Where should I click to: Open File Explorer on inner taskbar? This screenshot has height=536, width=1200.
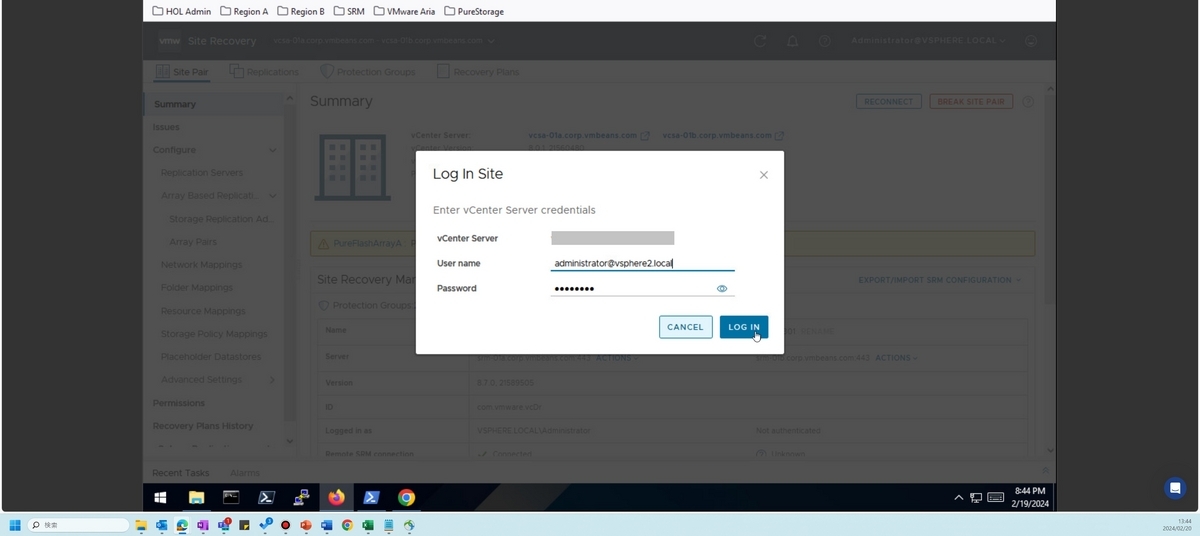pos(196,497)
